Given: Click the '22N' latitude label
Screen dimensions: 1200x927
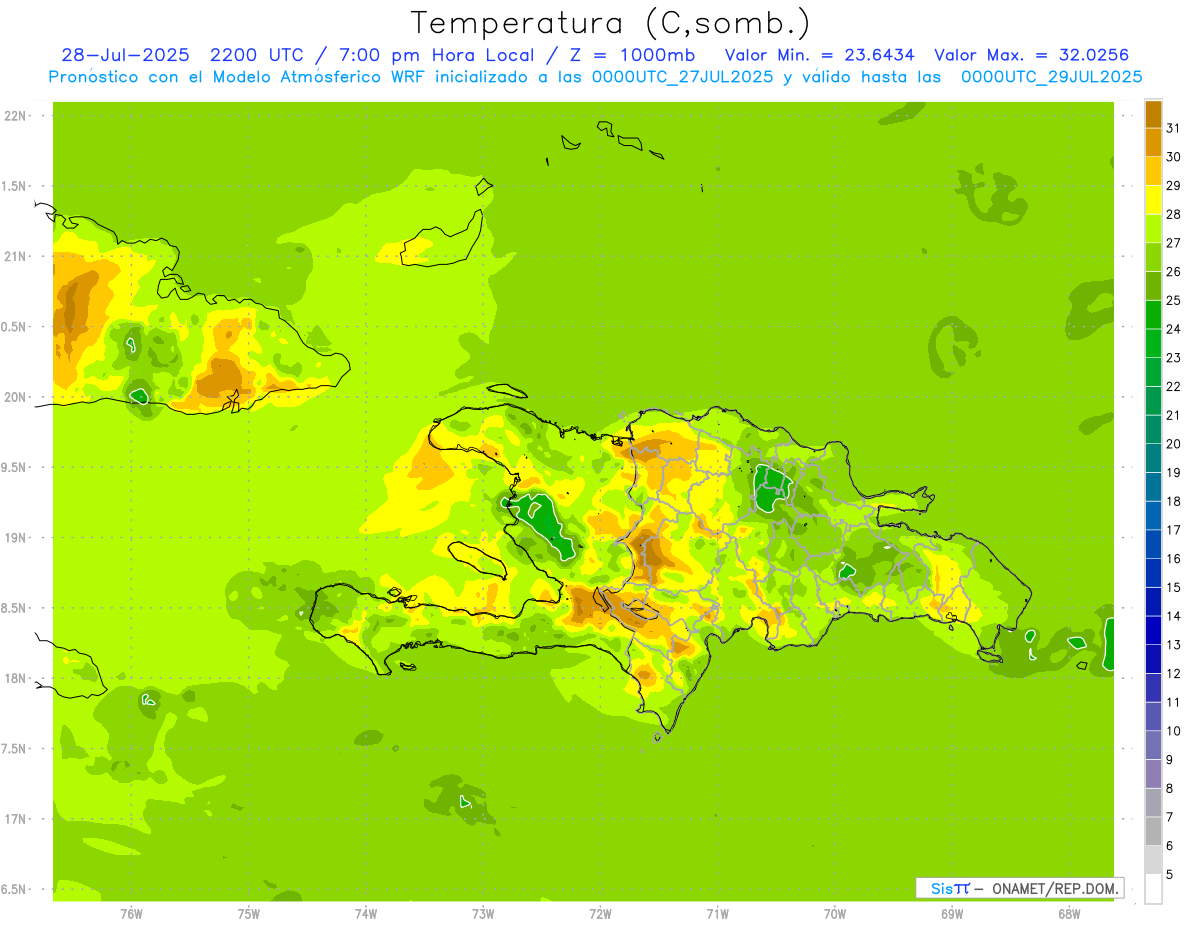Looking at the screenshot, I should (14, 116).
